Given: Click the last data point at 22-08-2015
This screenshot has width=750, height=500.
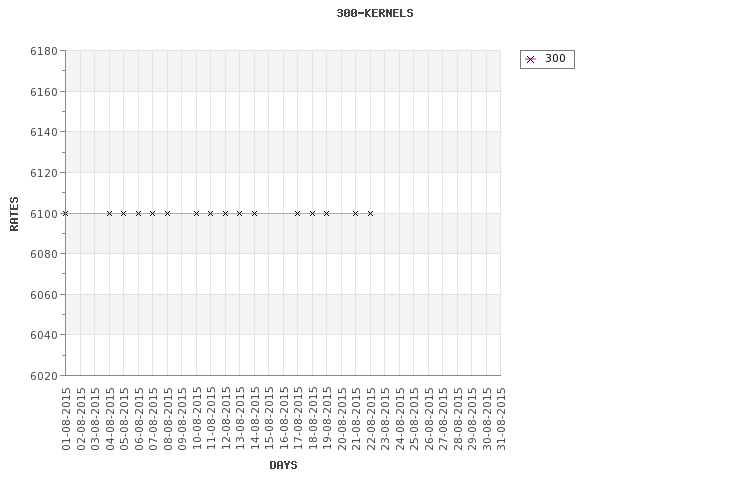Looking at the screenshot, I should pos(370,213).
